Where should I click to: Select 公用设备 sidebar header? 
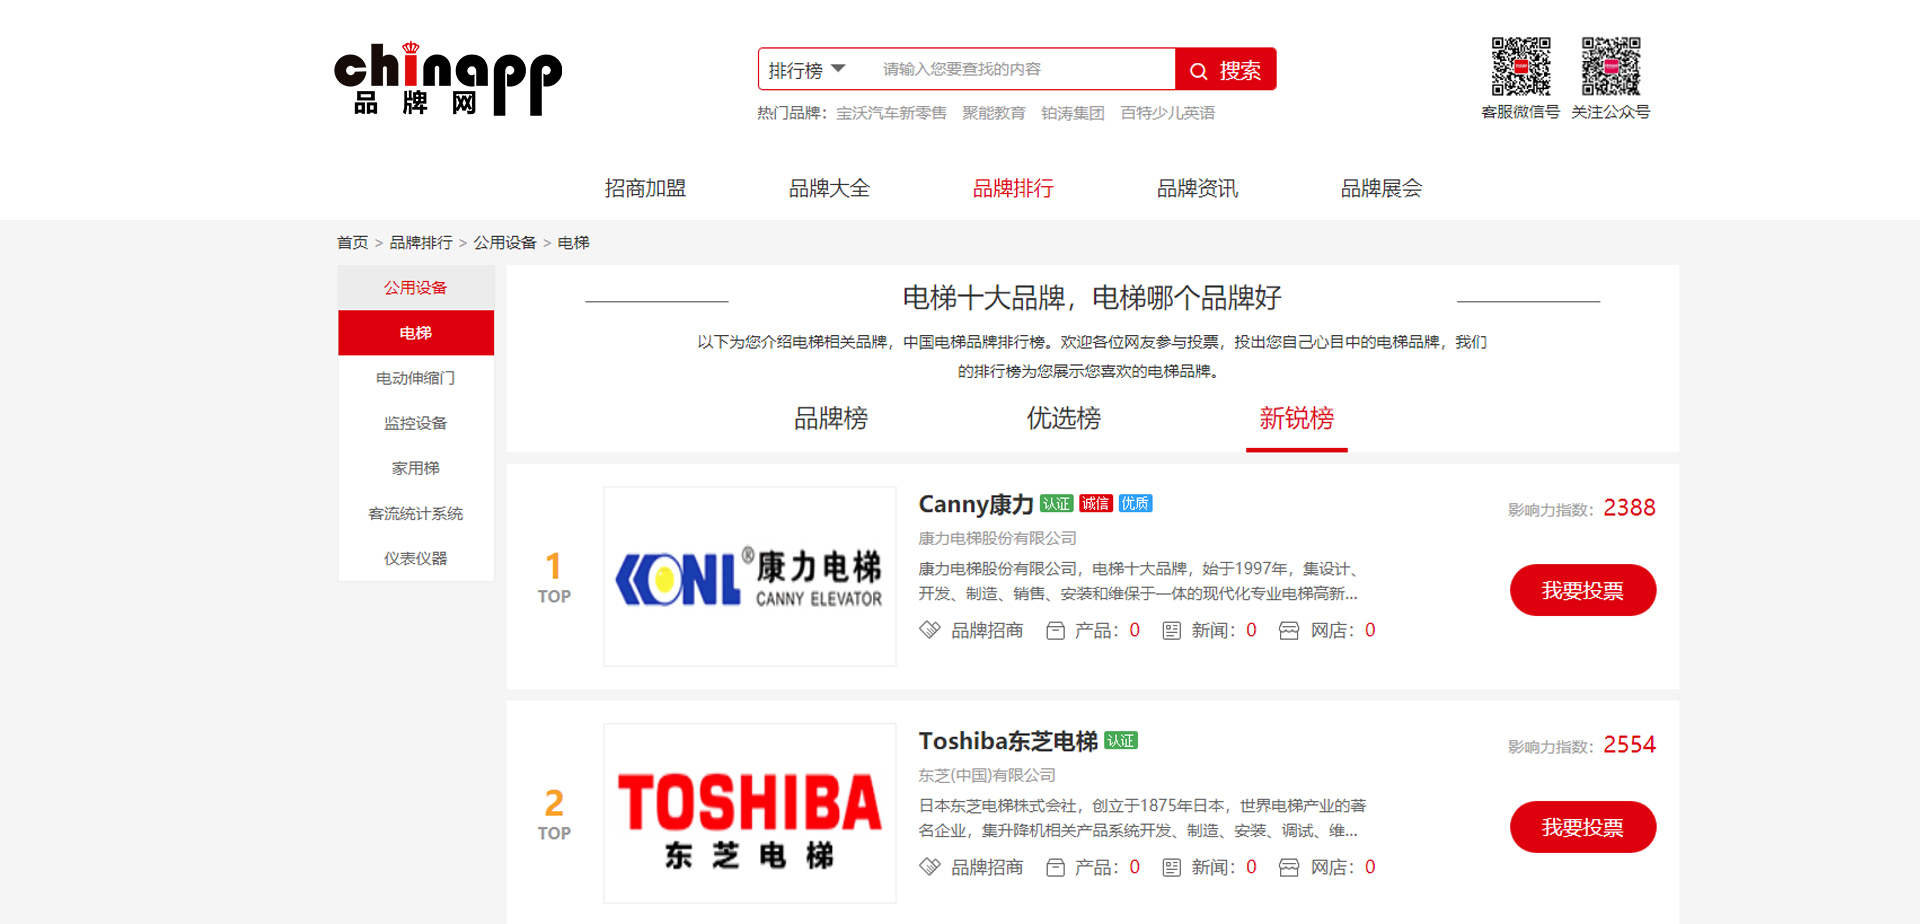point(416,288)
